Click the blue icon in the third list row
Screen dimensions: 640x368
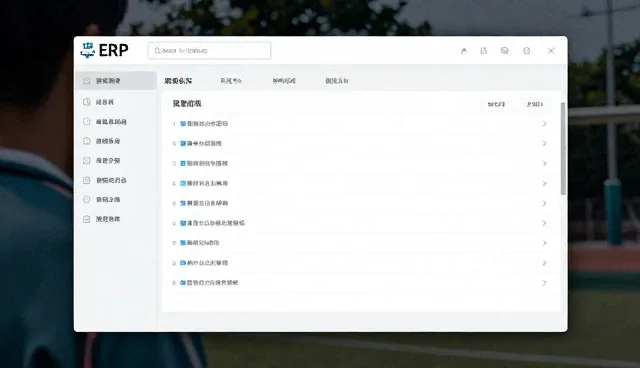183,163
